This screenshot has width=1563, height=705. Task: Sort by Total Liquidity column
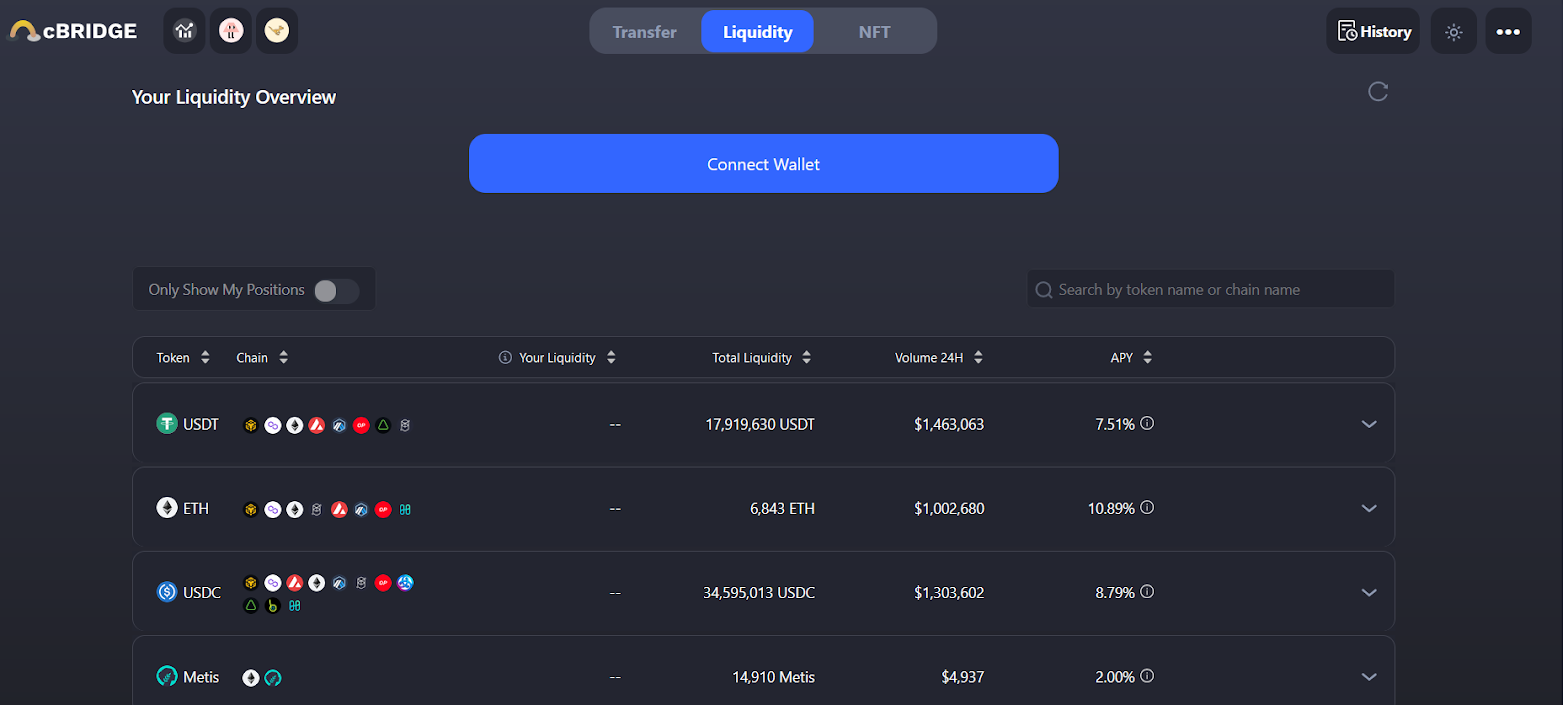(x=761, y=358)
